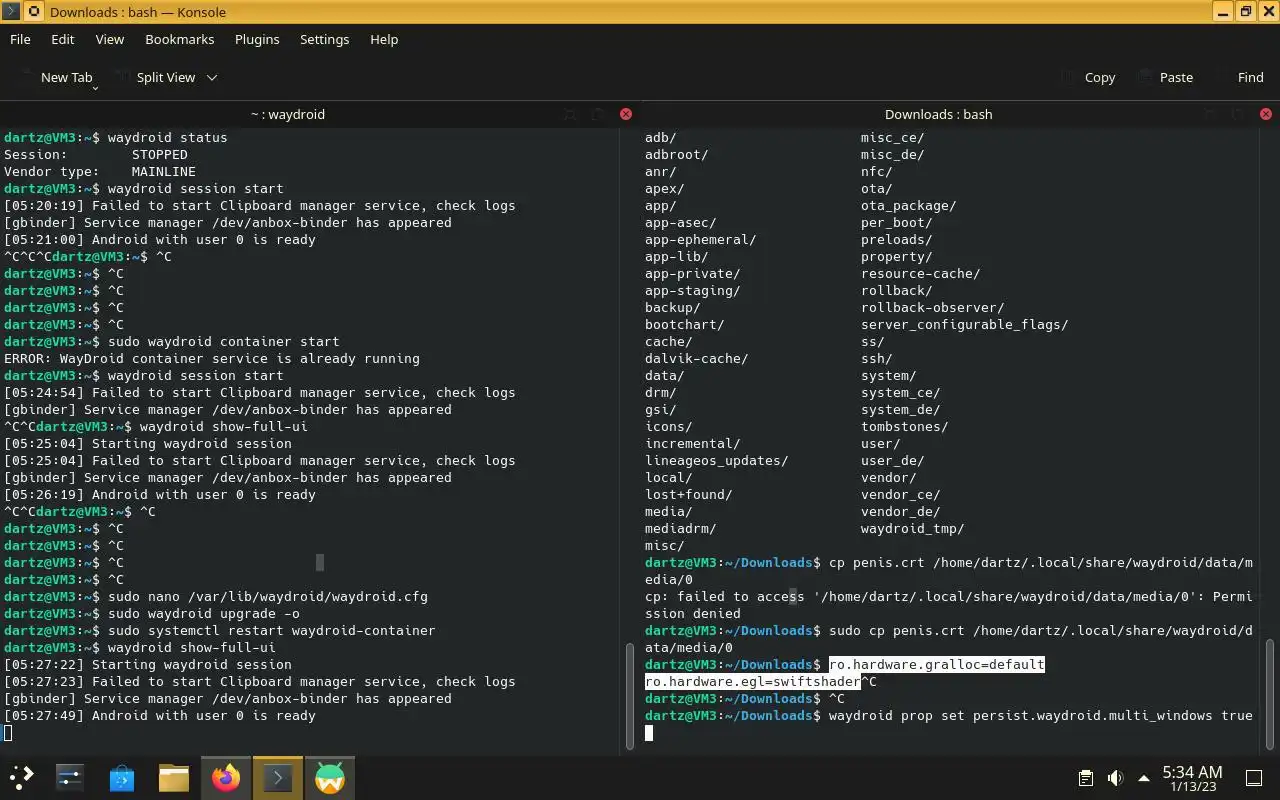The height and width of the screenshot is (800, 1280).
Task: Open the clipboard tray icon
Action: pos(1086,778)
